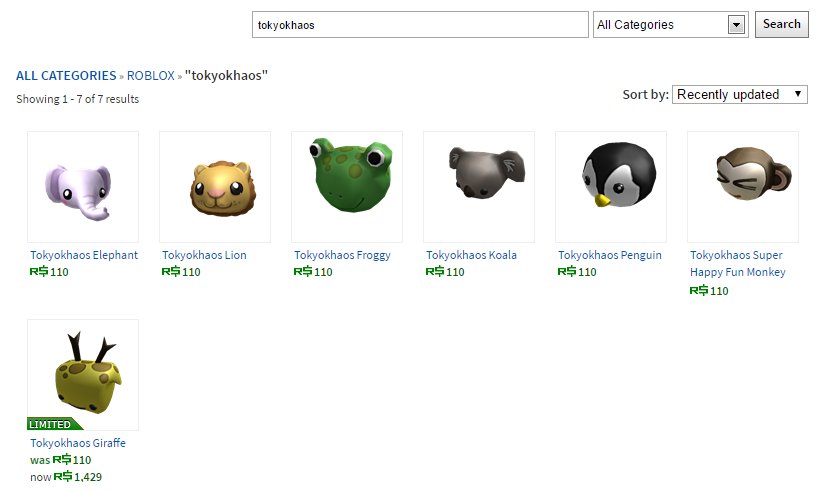The image size is (826, 493).
Task: Click the arrow button on the category selector
Action: point(736,24)
